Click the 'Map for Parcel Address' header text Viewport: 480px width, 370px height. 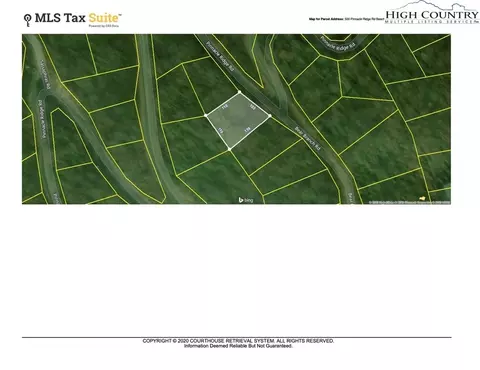tap(346, 19)
